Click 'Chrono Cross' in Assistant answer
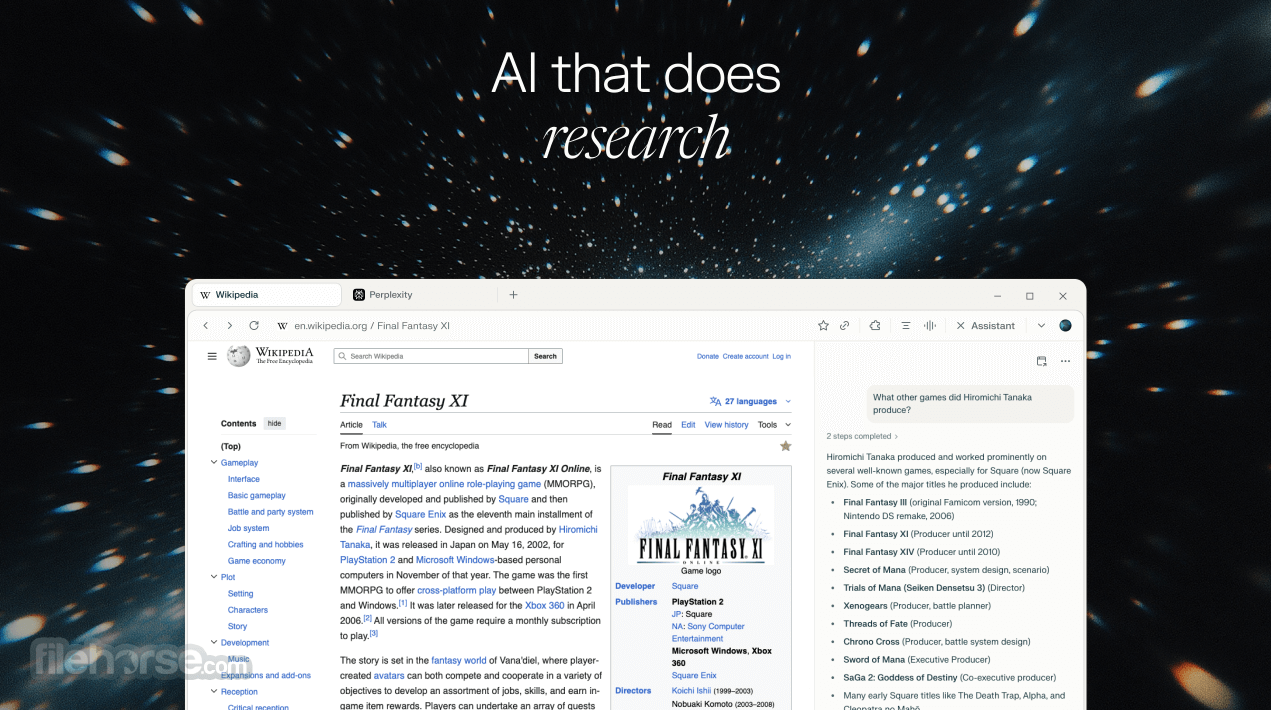 coord(872,642)
